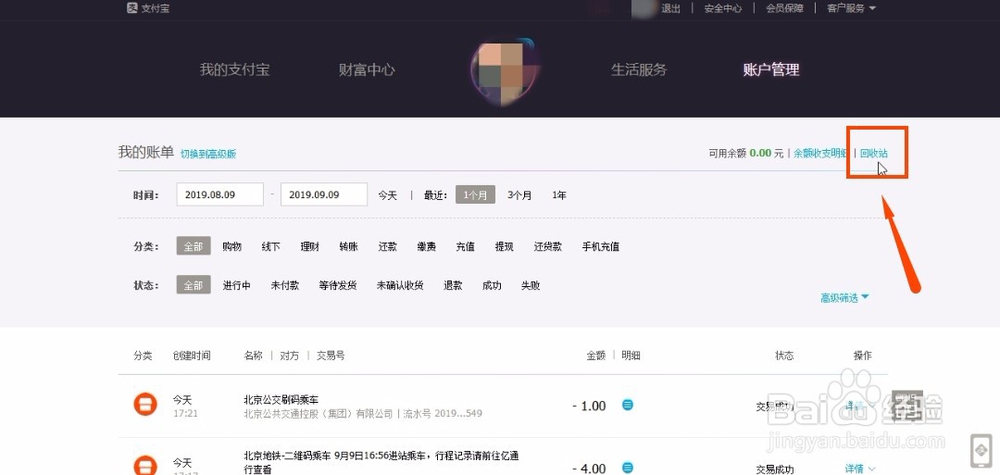Filter status by 失败
The height and width of the screenshot is (475, 1000).
531,286
